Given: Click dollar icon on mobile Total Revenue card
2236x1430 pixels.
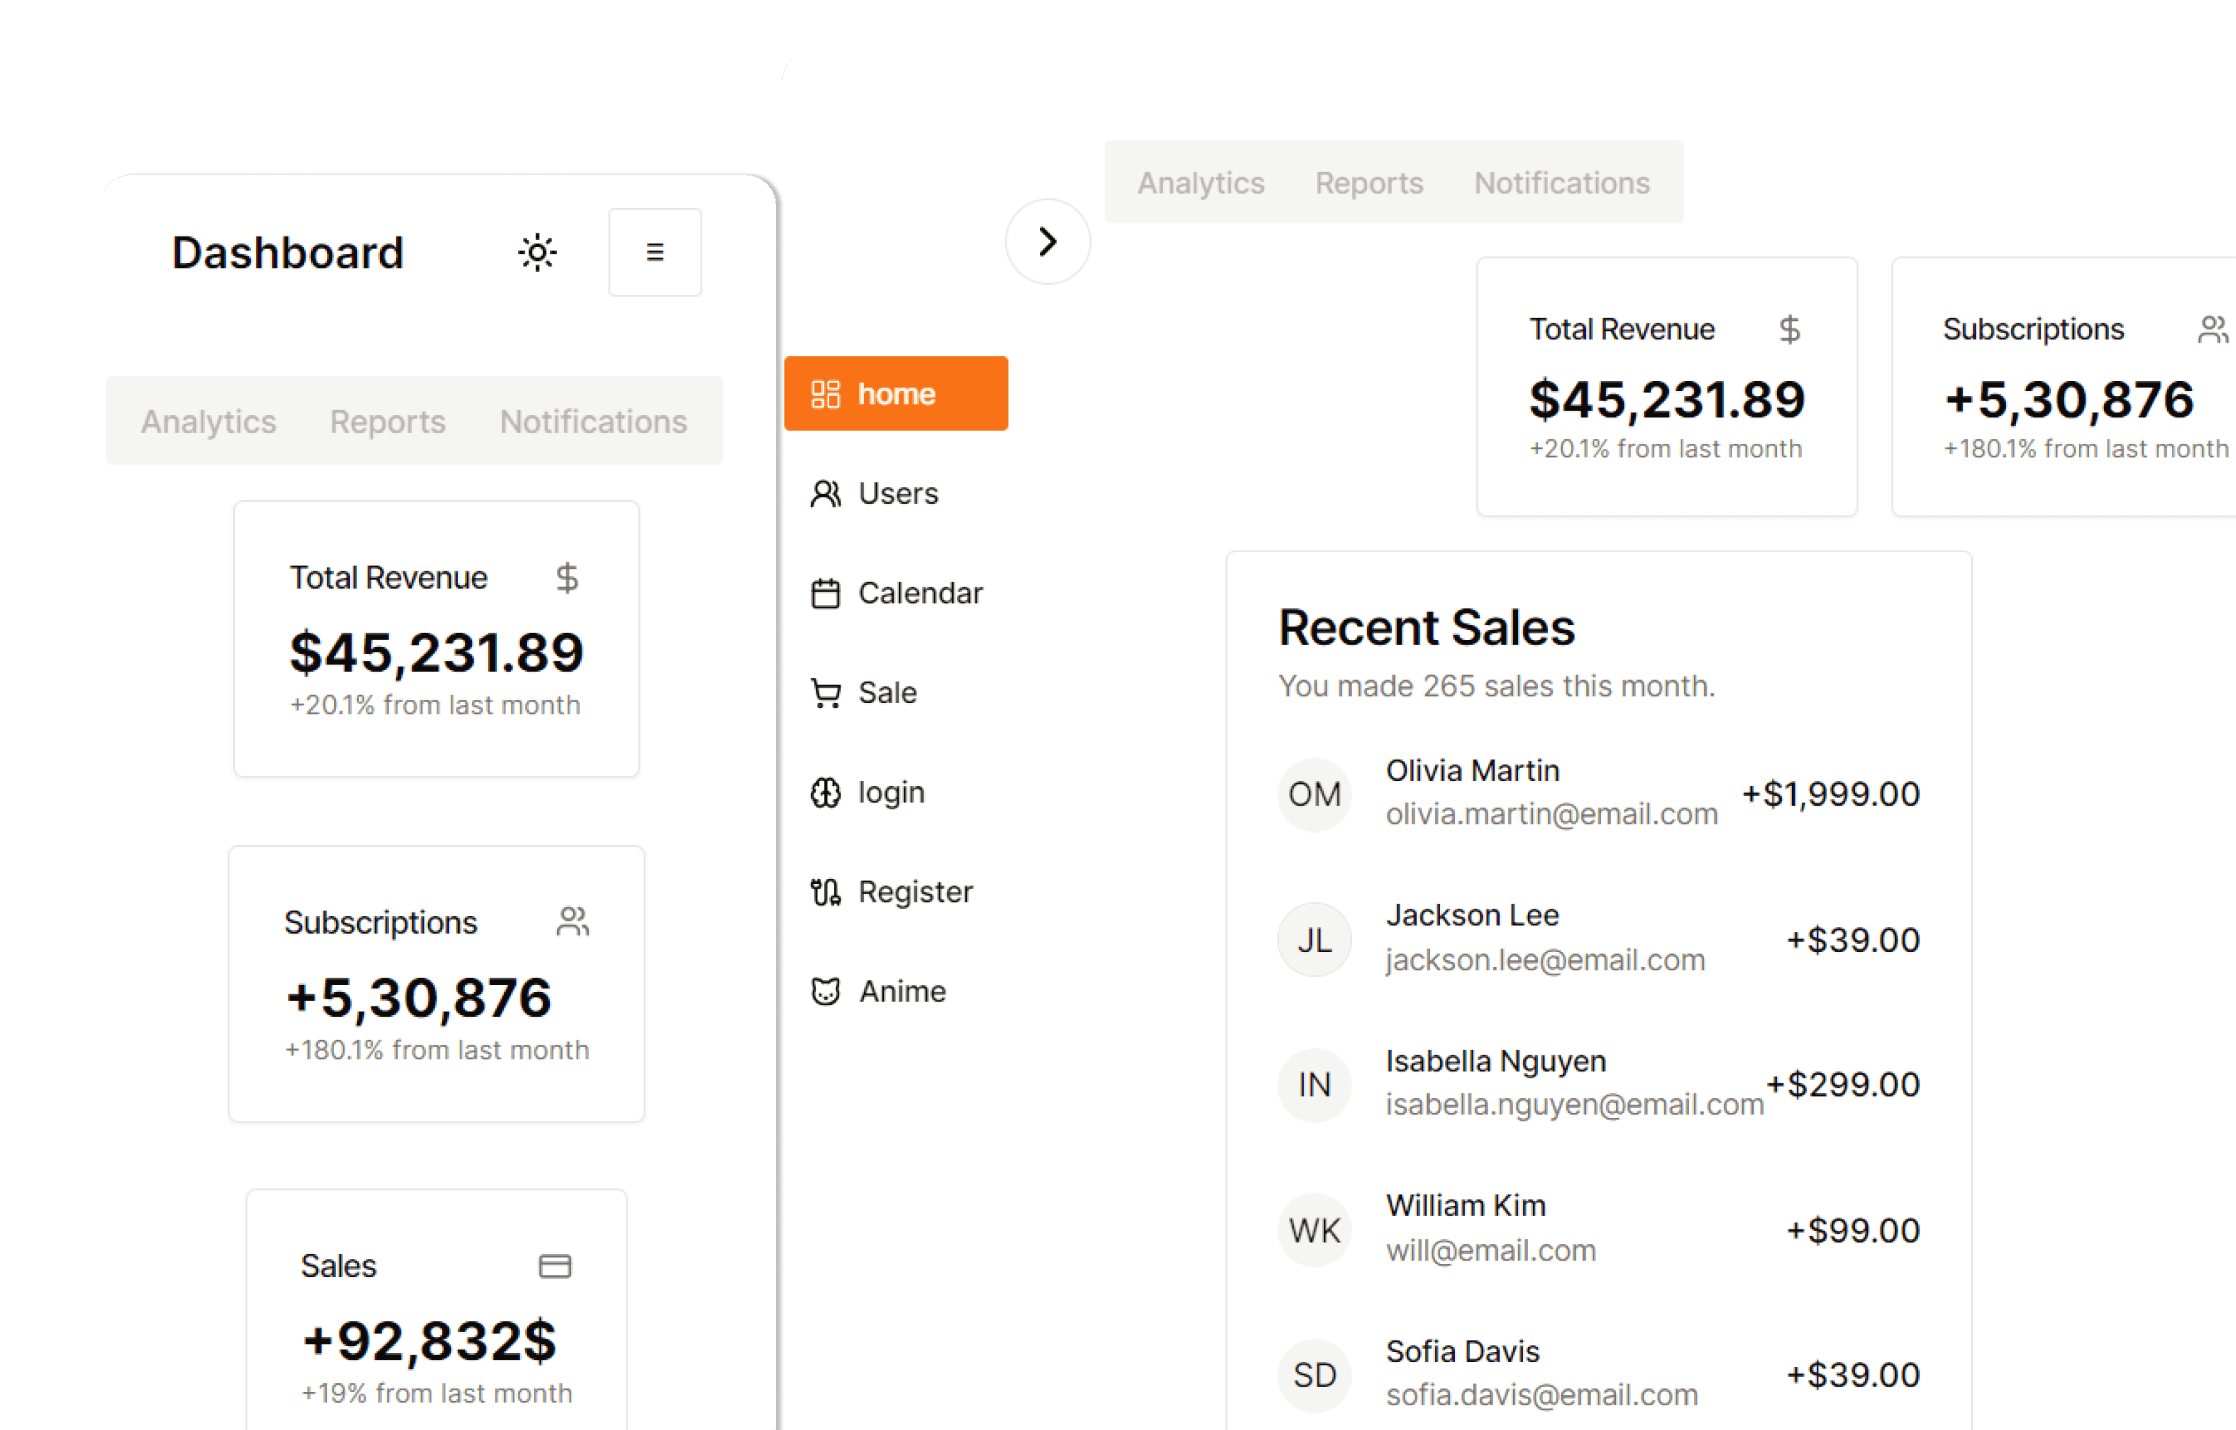Looking at the screenshot, I should 567,578.
